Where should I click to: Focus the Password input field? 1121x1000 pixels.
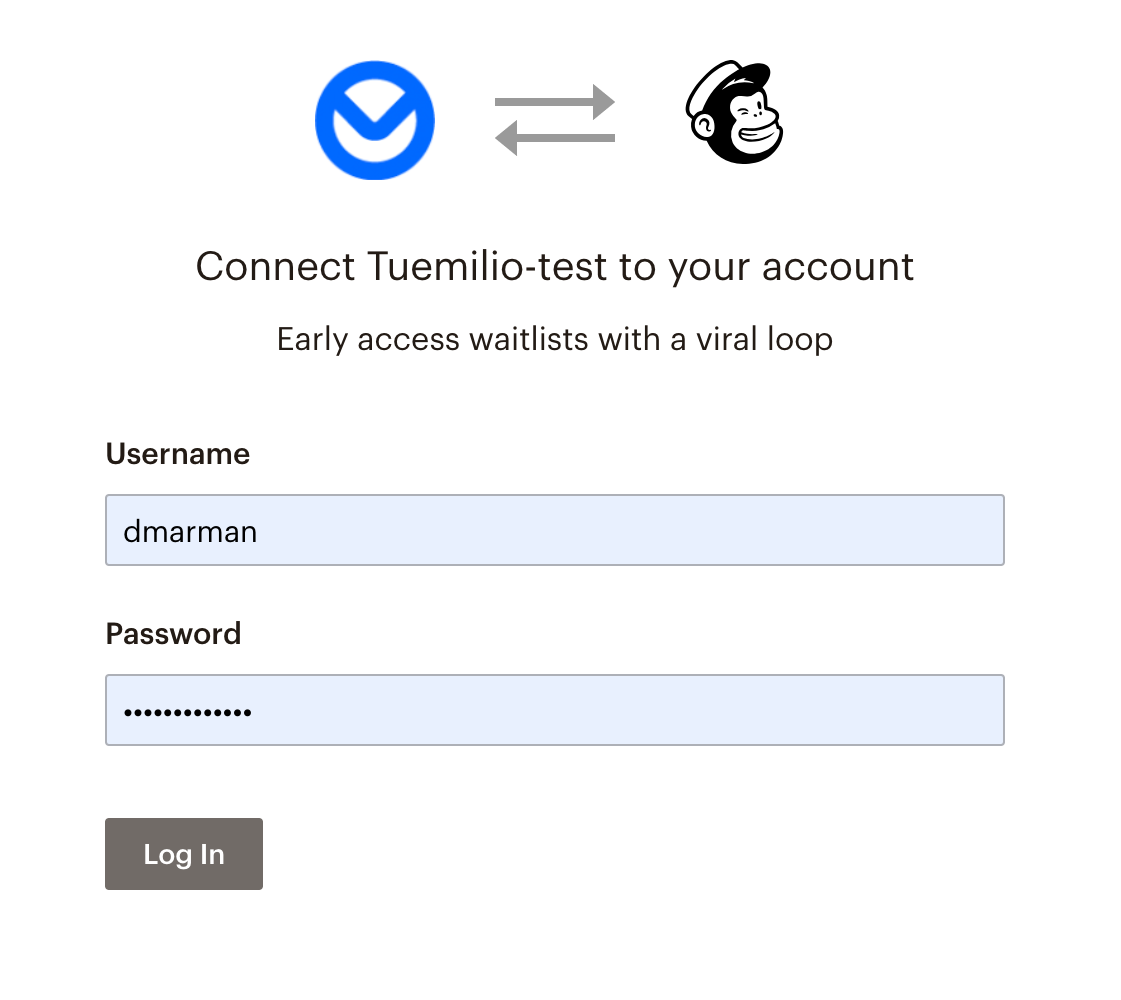[x=554, y=710]
